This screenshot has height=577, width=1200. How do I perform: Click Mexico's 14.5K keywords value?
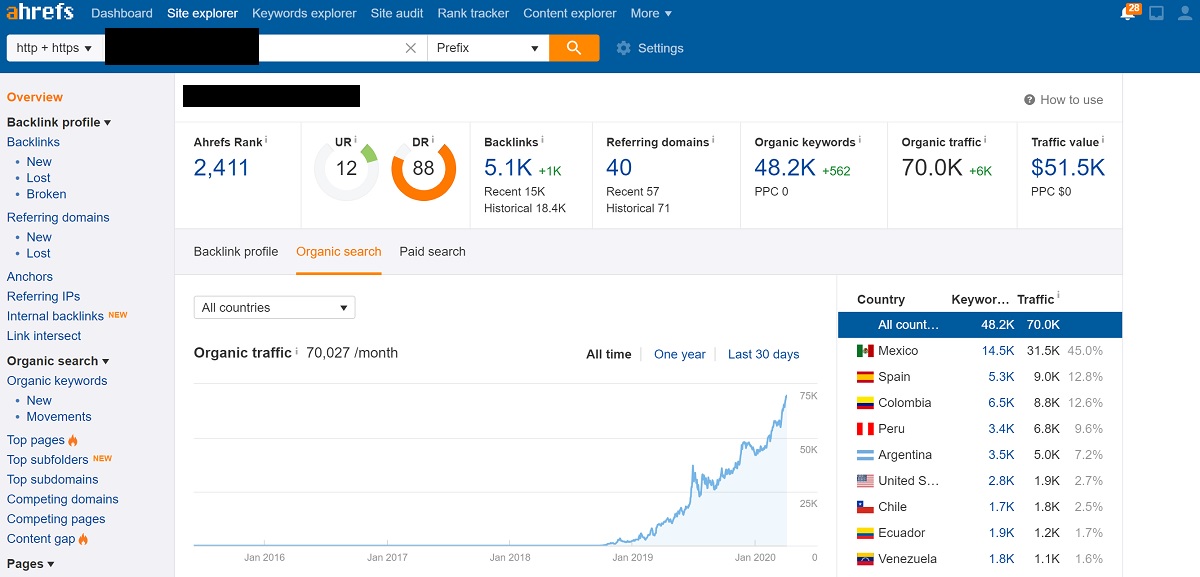[x=998, y=351]
